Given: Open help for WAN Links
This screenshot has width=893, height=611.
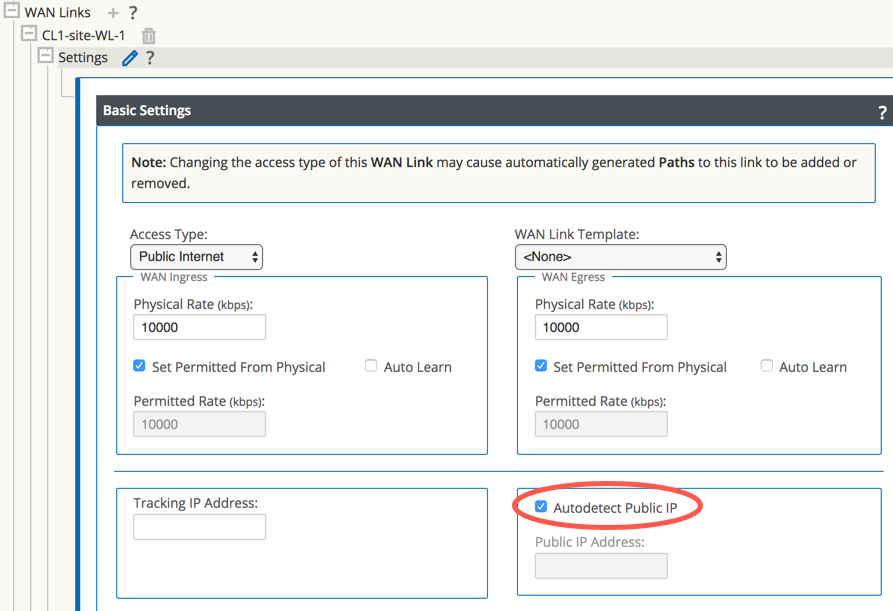Looking at the screenshot, I should pyautogui.click(x=133, y=13).
